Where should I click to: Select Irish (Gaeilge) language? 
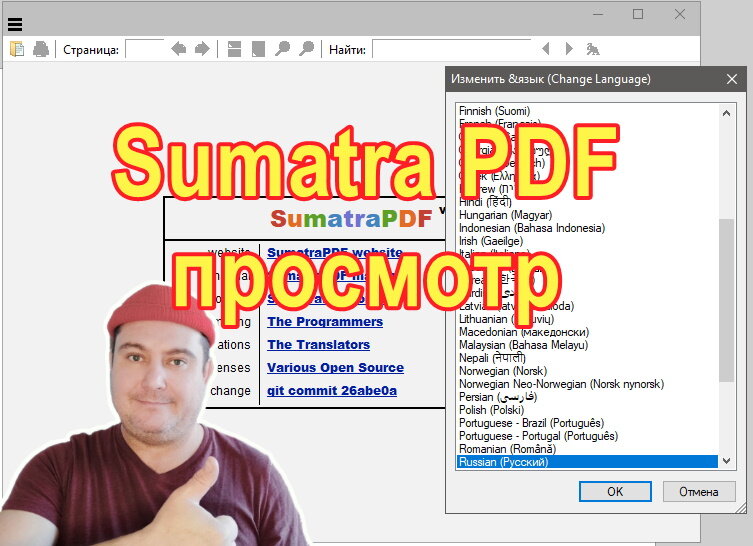click(x=587, y=241)
